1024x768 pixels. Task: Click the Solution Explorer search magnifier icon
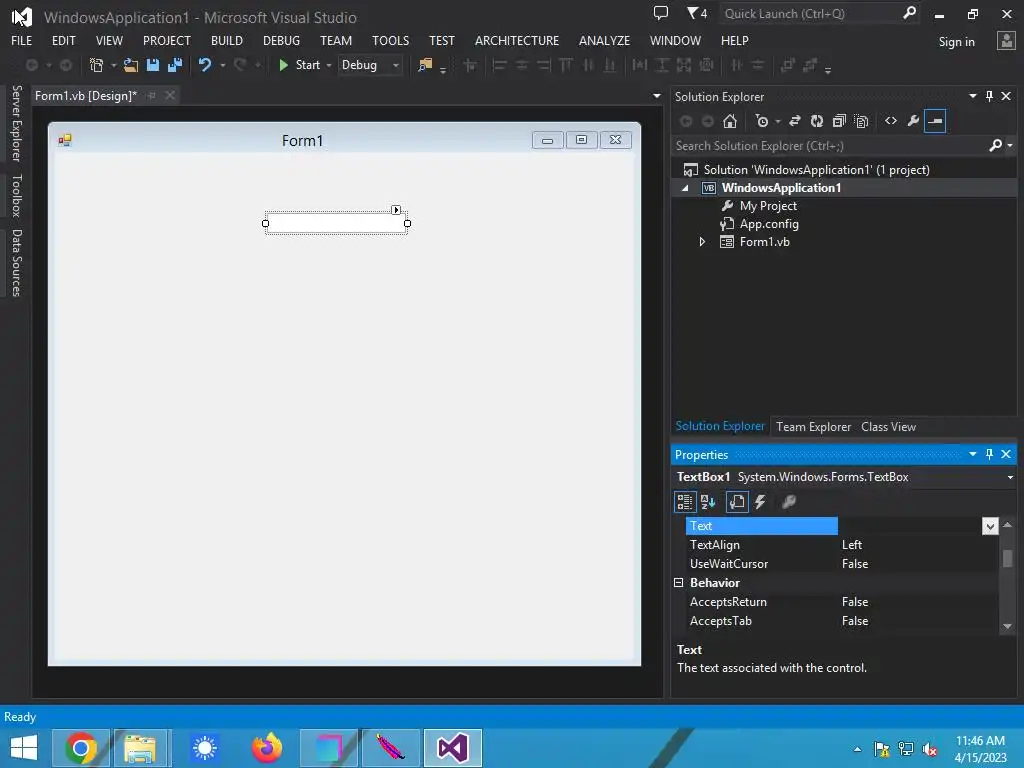coord(995,146)
